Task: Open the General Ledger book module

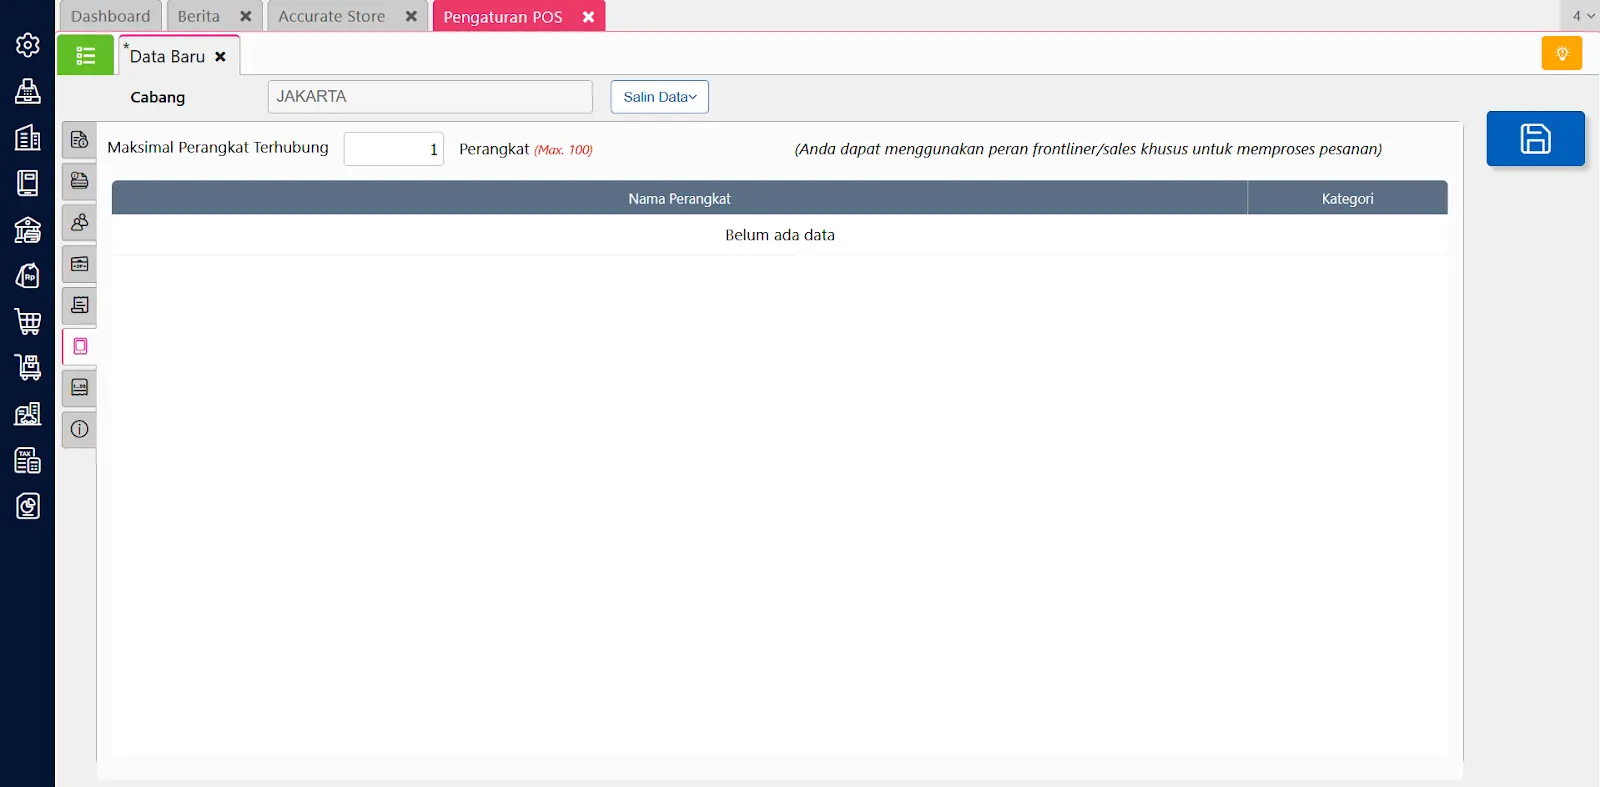Action: (28, 183)
